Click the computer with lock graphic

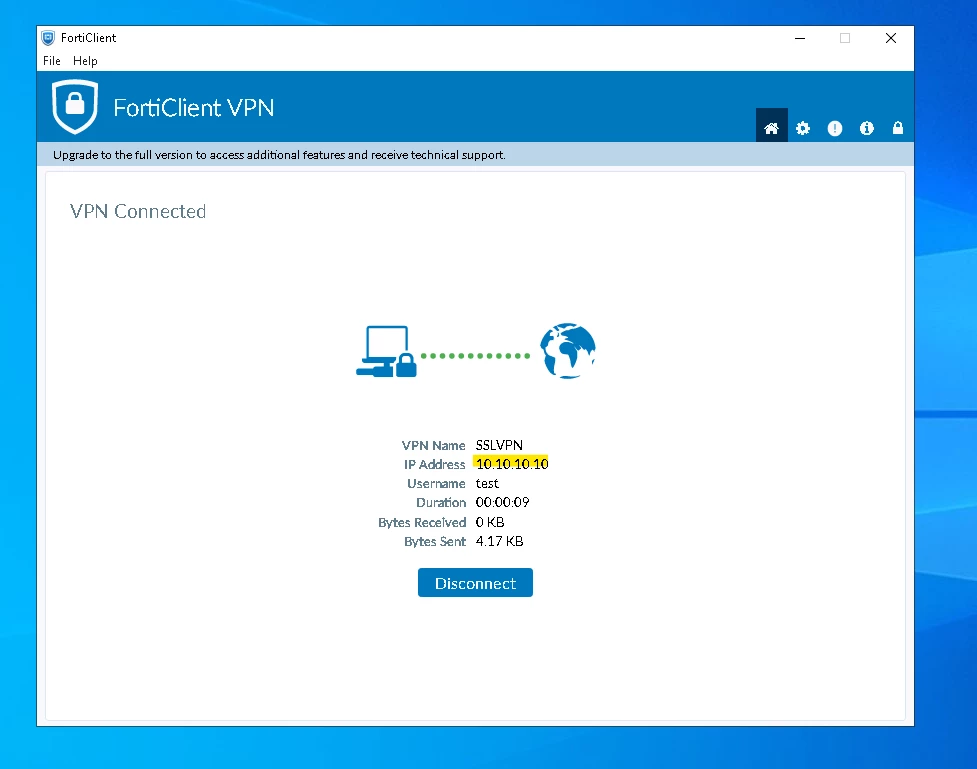[x=386, y=351]
